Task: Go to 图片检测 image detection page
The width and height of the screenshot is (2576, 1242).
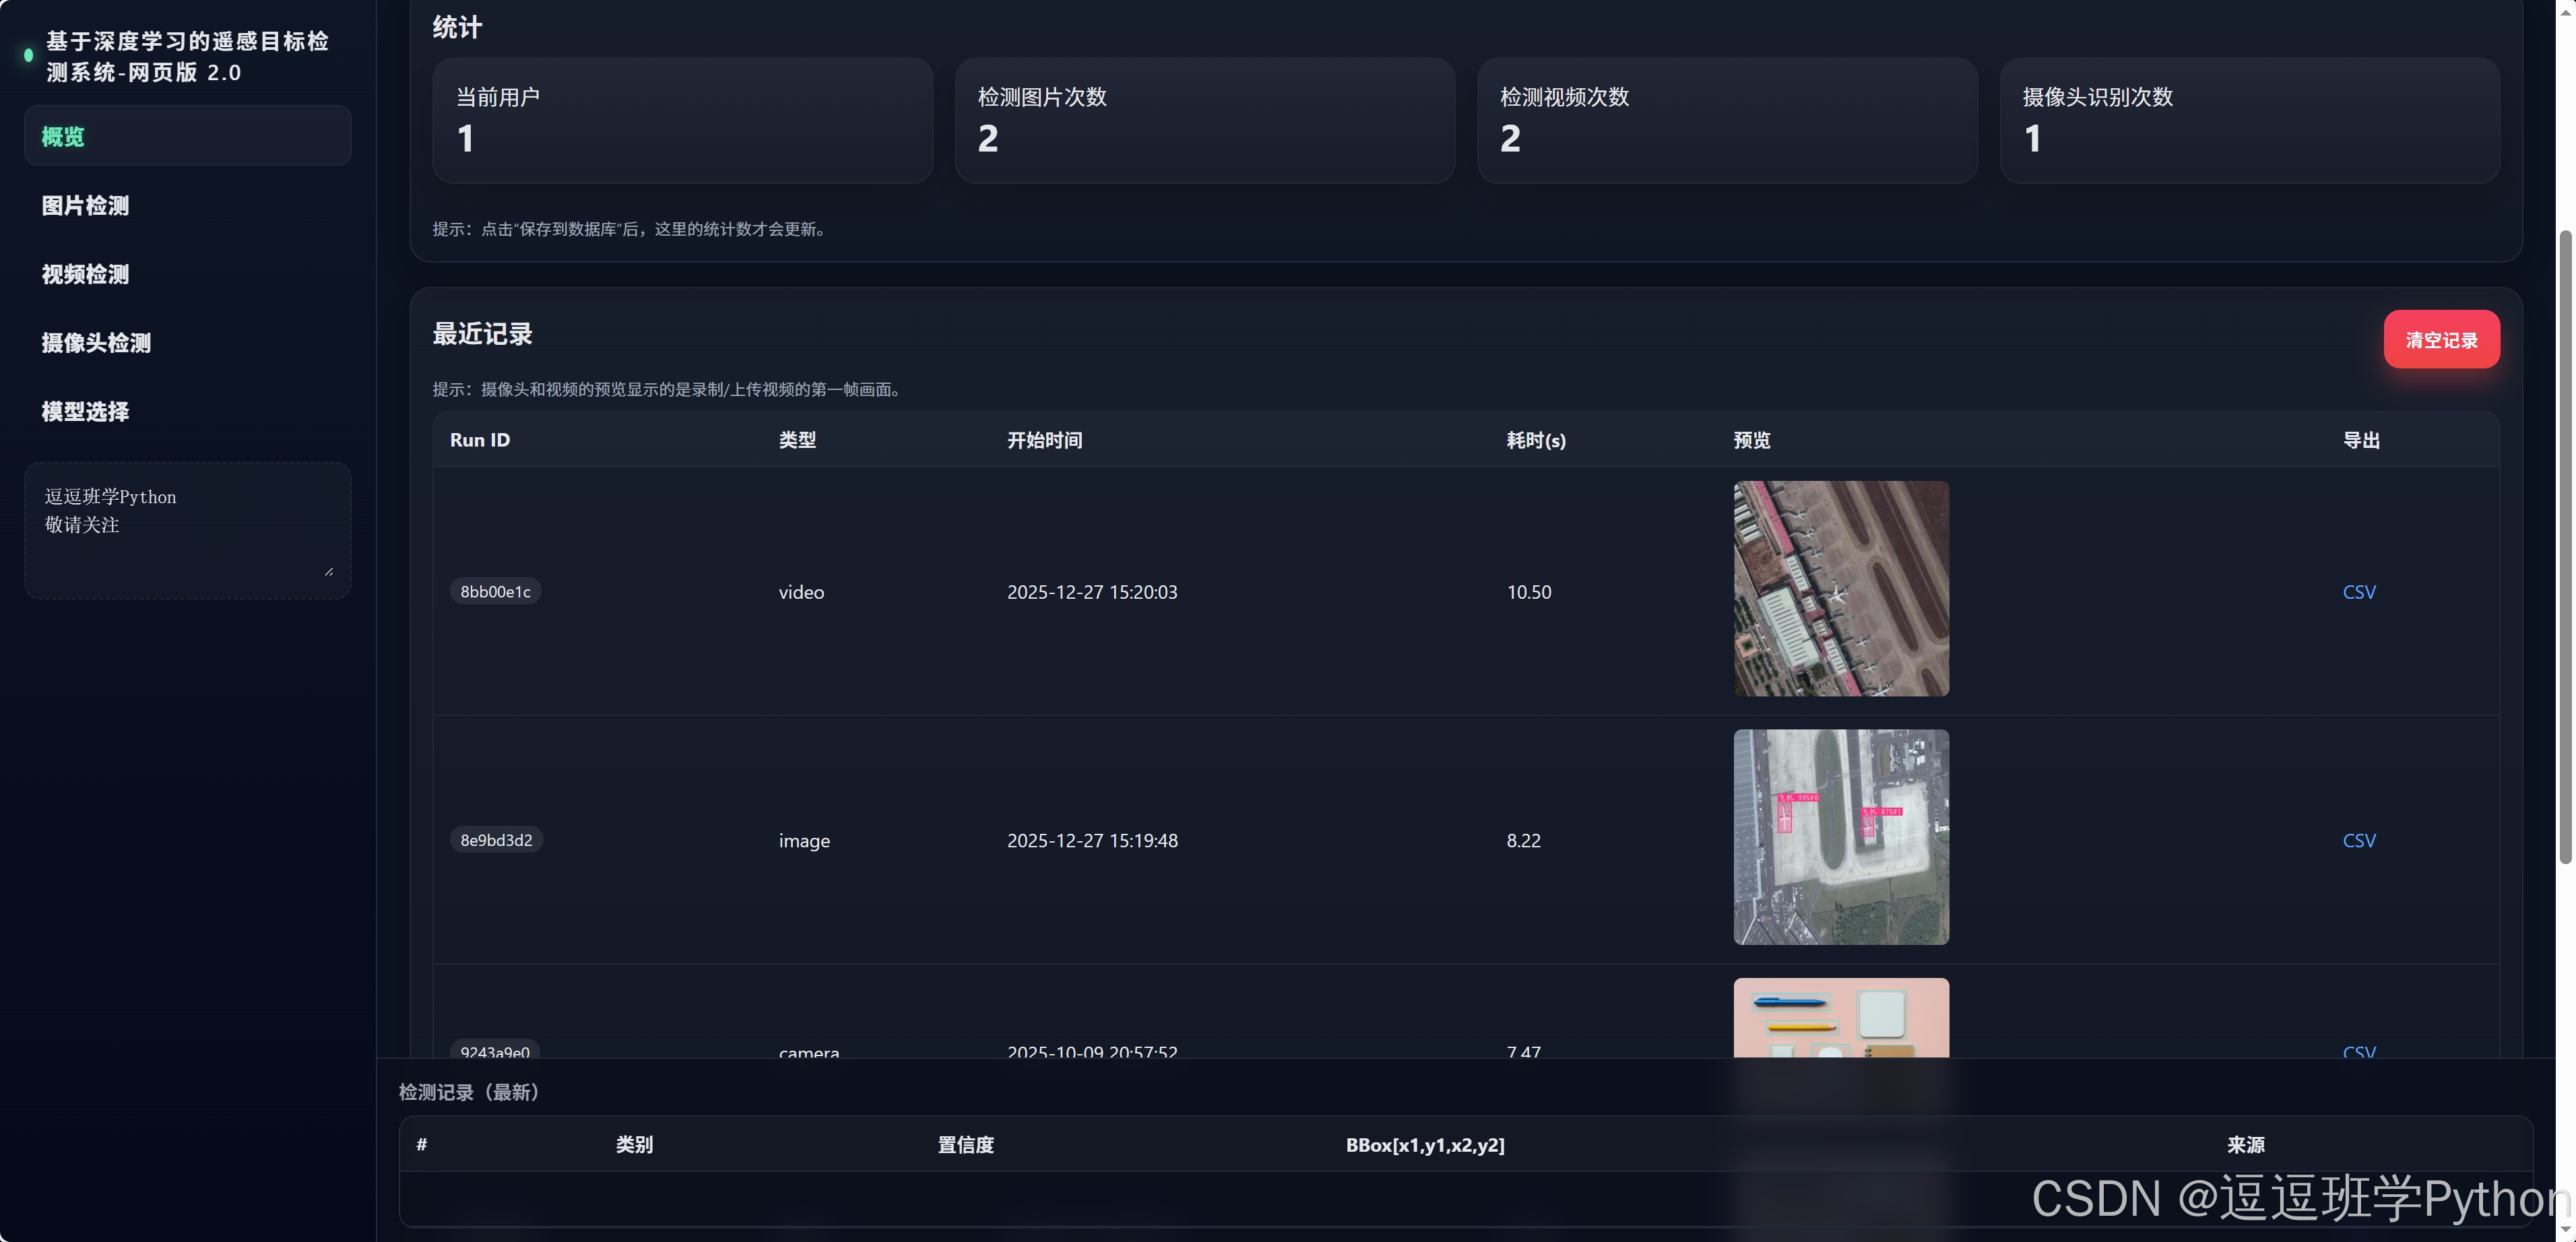Action: [187, 205]
